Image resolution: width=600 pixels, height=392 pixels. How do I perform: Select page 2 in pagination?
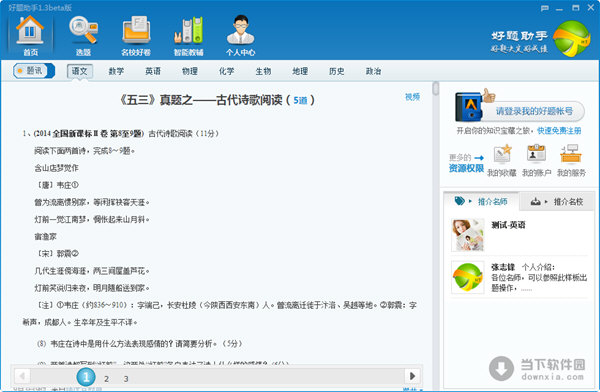pos(106,379)
